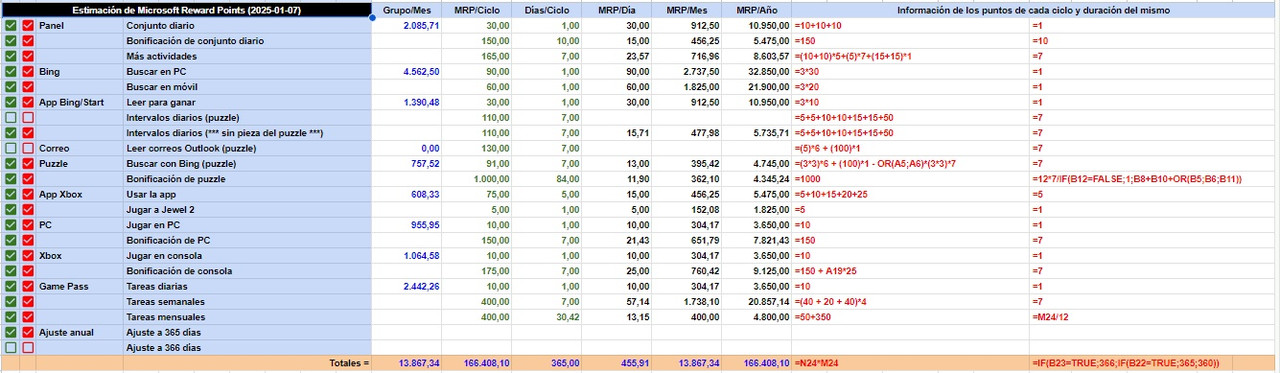The image size is (1280, 373).
Task: Select the formula cell =10+10+10
Action: point(910,25)
